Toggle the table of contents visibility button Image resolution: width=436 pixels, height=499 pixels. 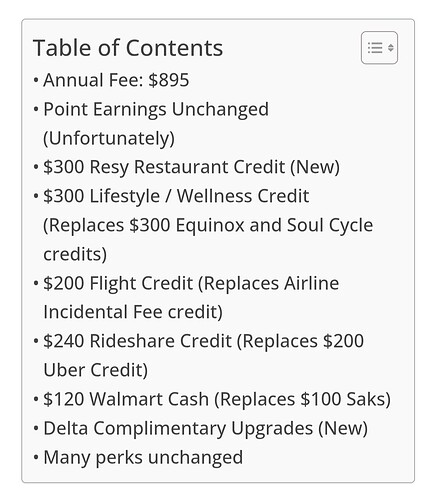[x=379, y=48]
